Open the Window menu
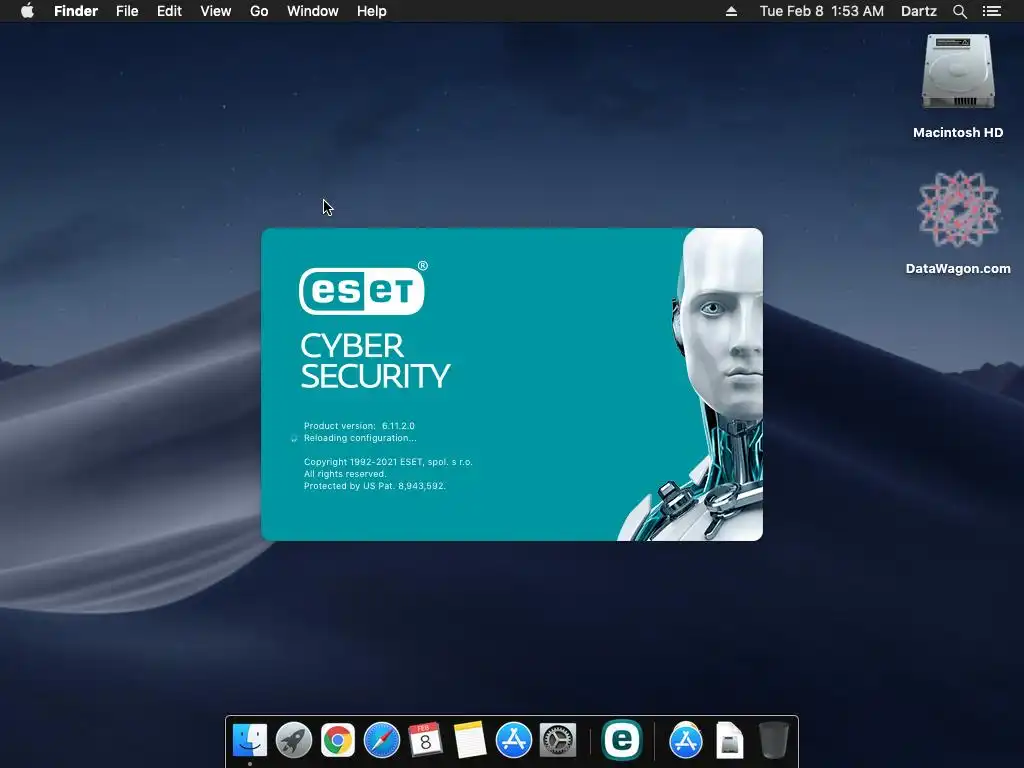Image resolution: width=1024 pixels, height=768 pixels. point(313,11)
